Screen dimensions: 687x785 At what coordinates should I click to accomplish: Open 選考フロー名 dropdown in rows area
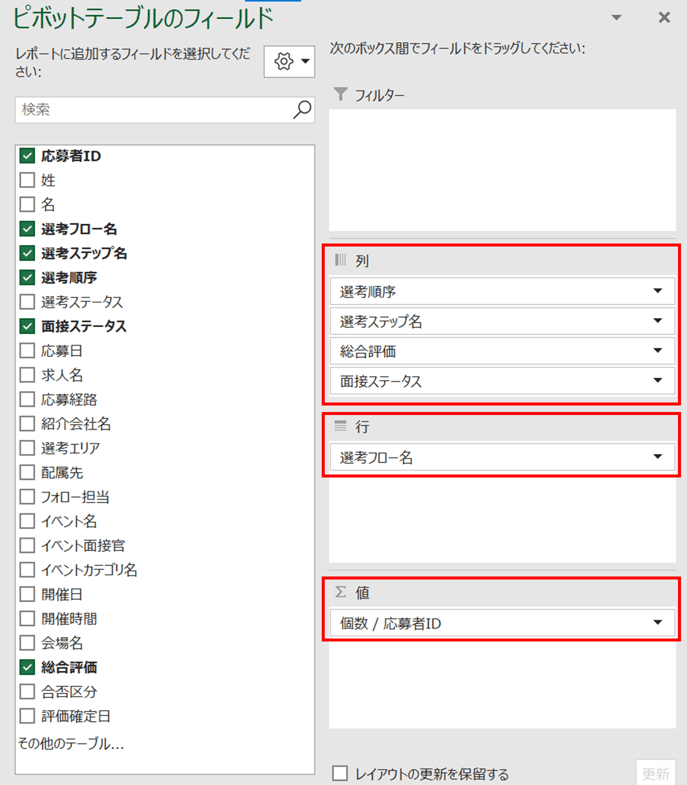[x=658, y=457]
